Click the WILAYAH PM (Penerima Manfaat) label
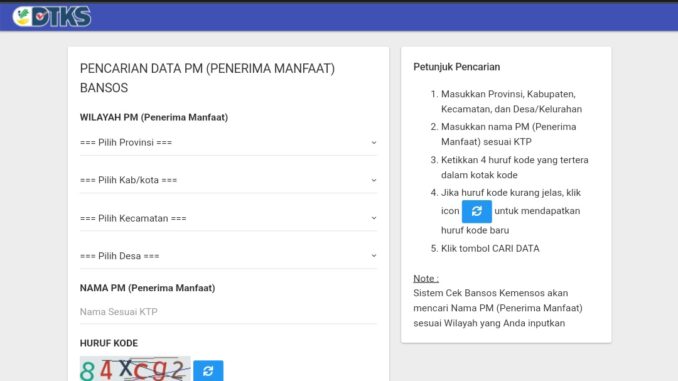 tap(154, 118)
